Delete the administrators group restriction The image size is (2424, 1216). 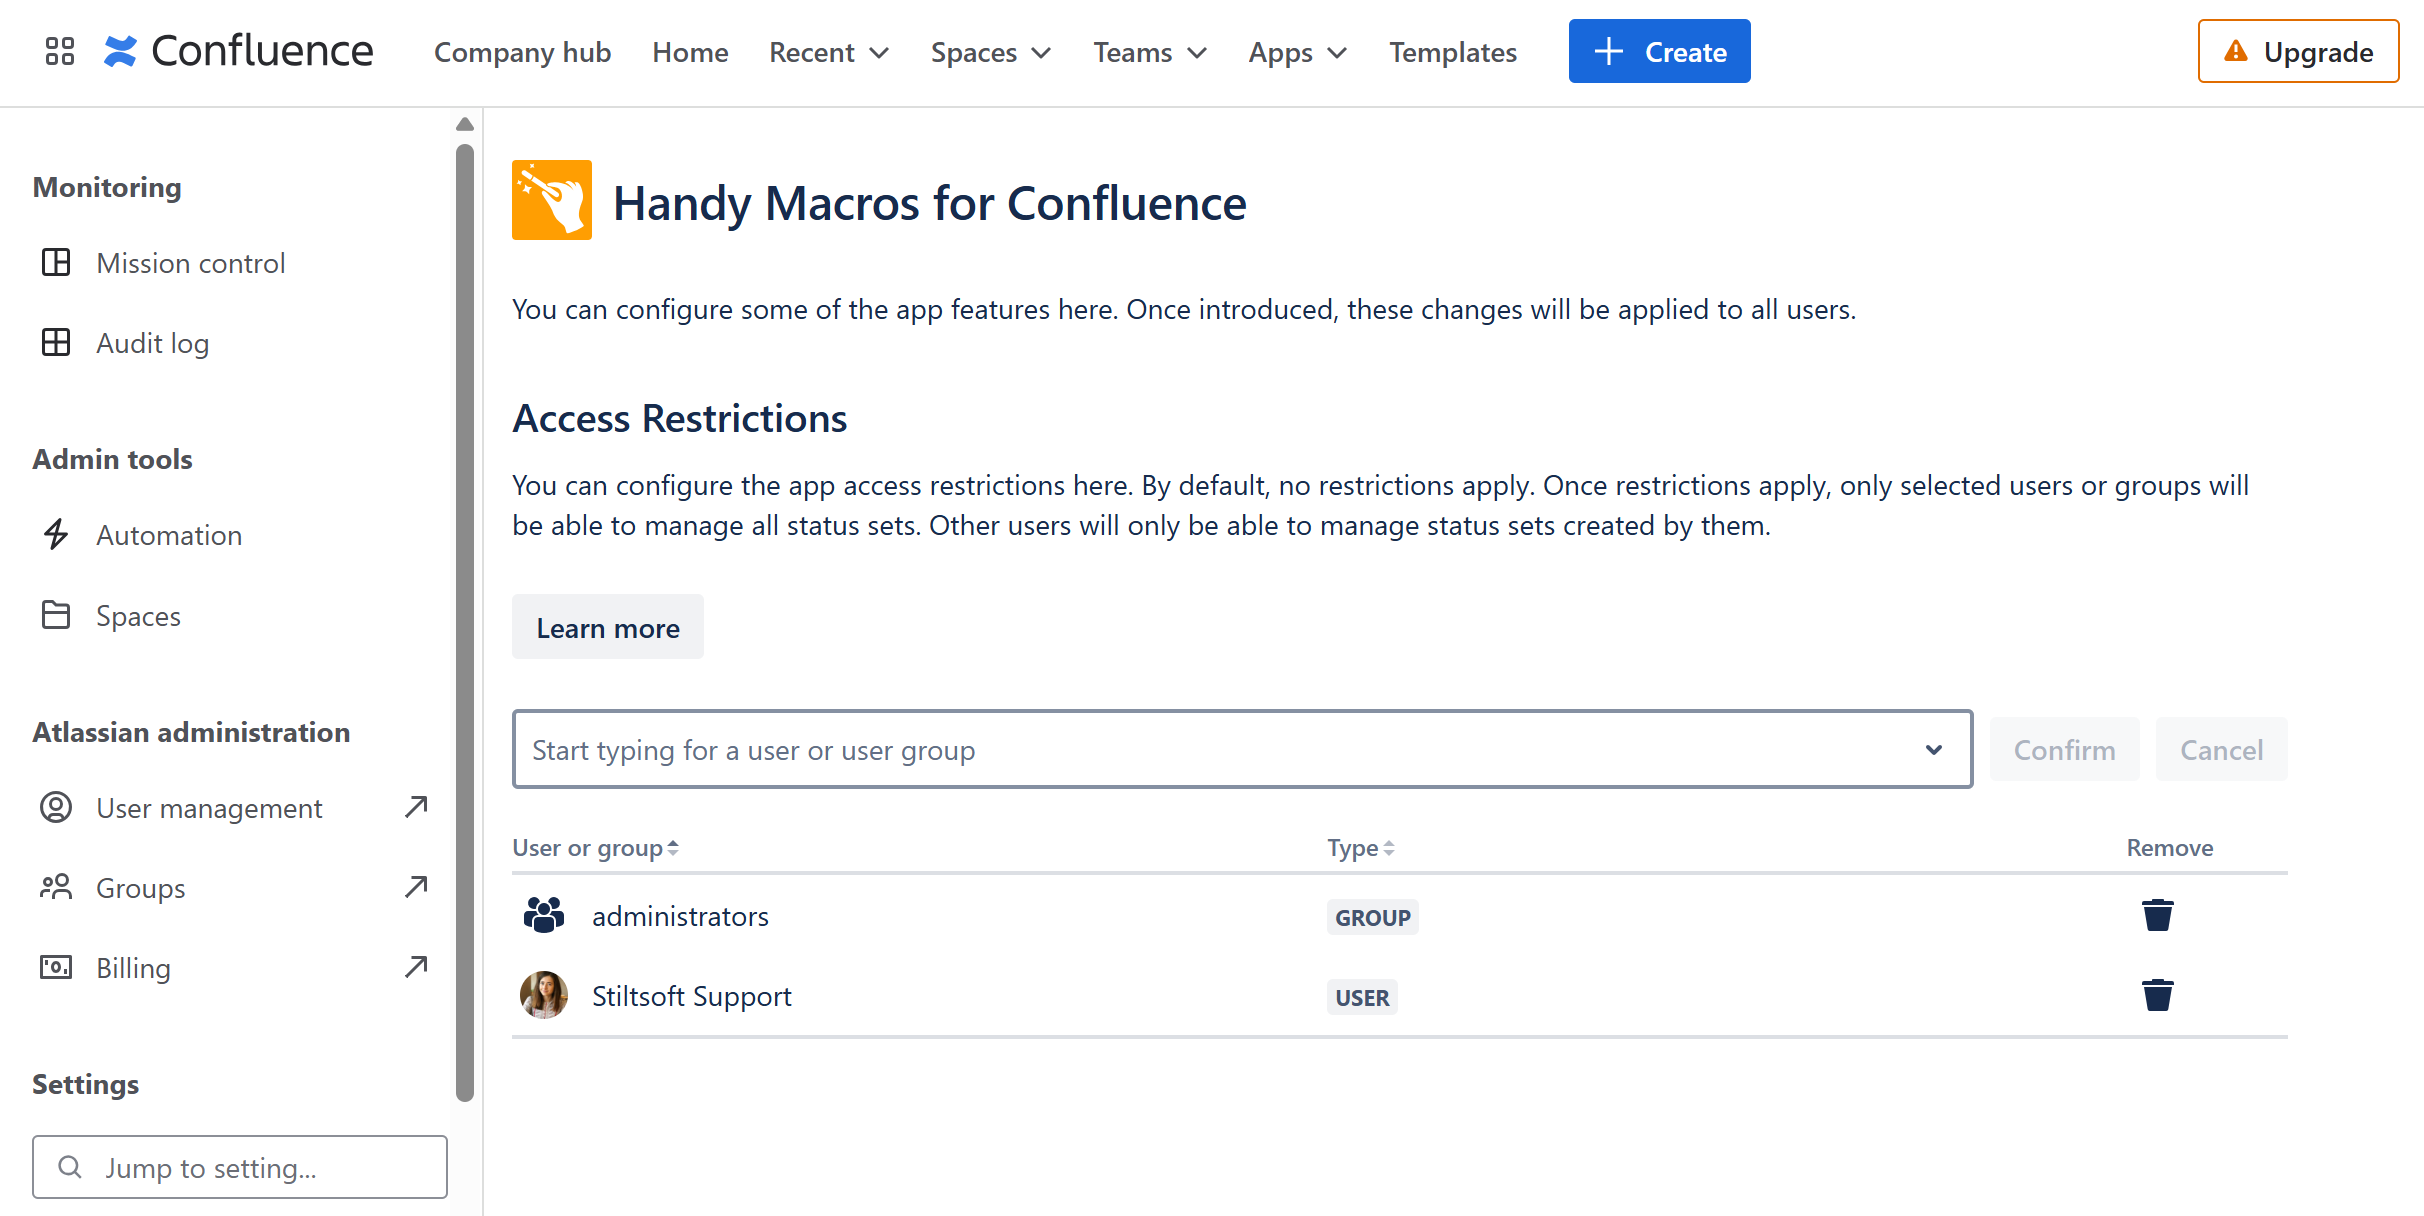coord(2157,915)
